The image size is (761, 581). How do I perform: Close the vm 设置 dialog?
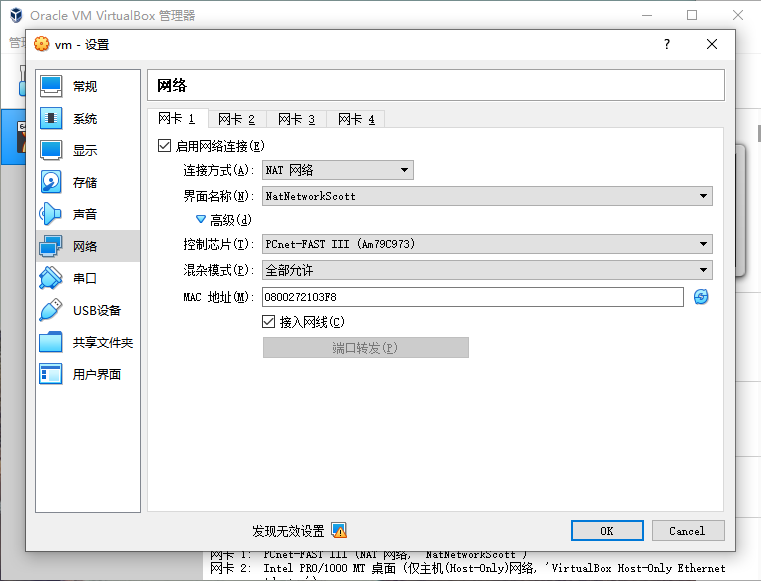712,44
